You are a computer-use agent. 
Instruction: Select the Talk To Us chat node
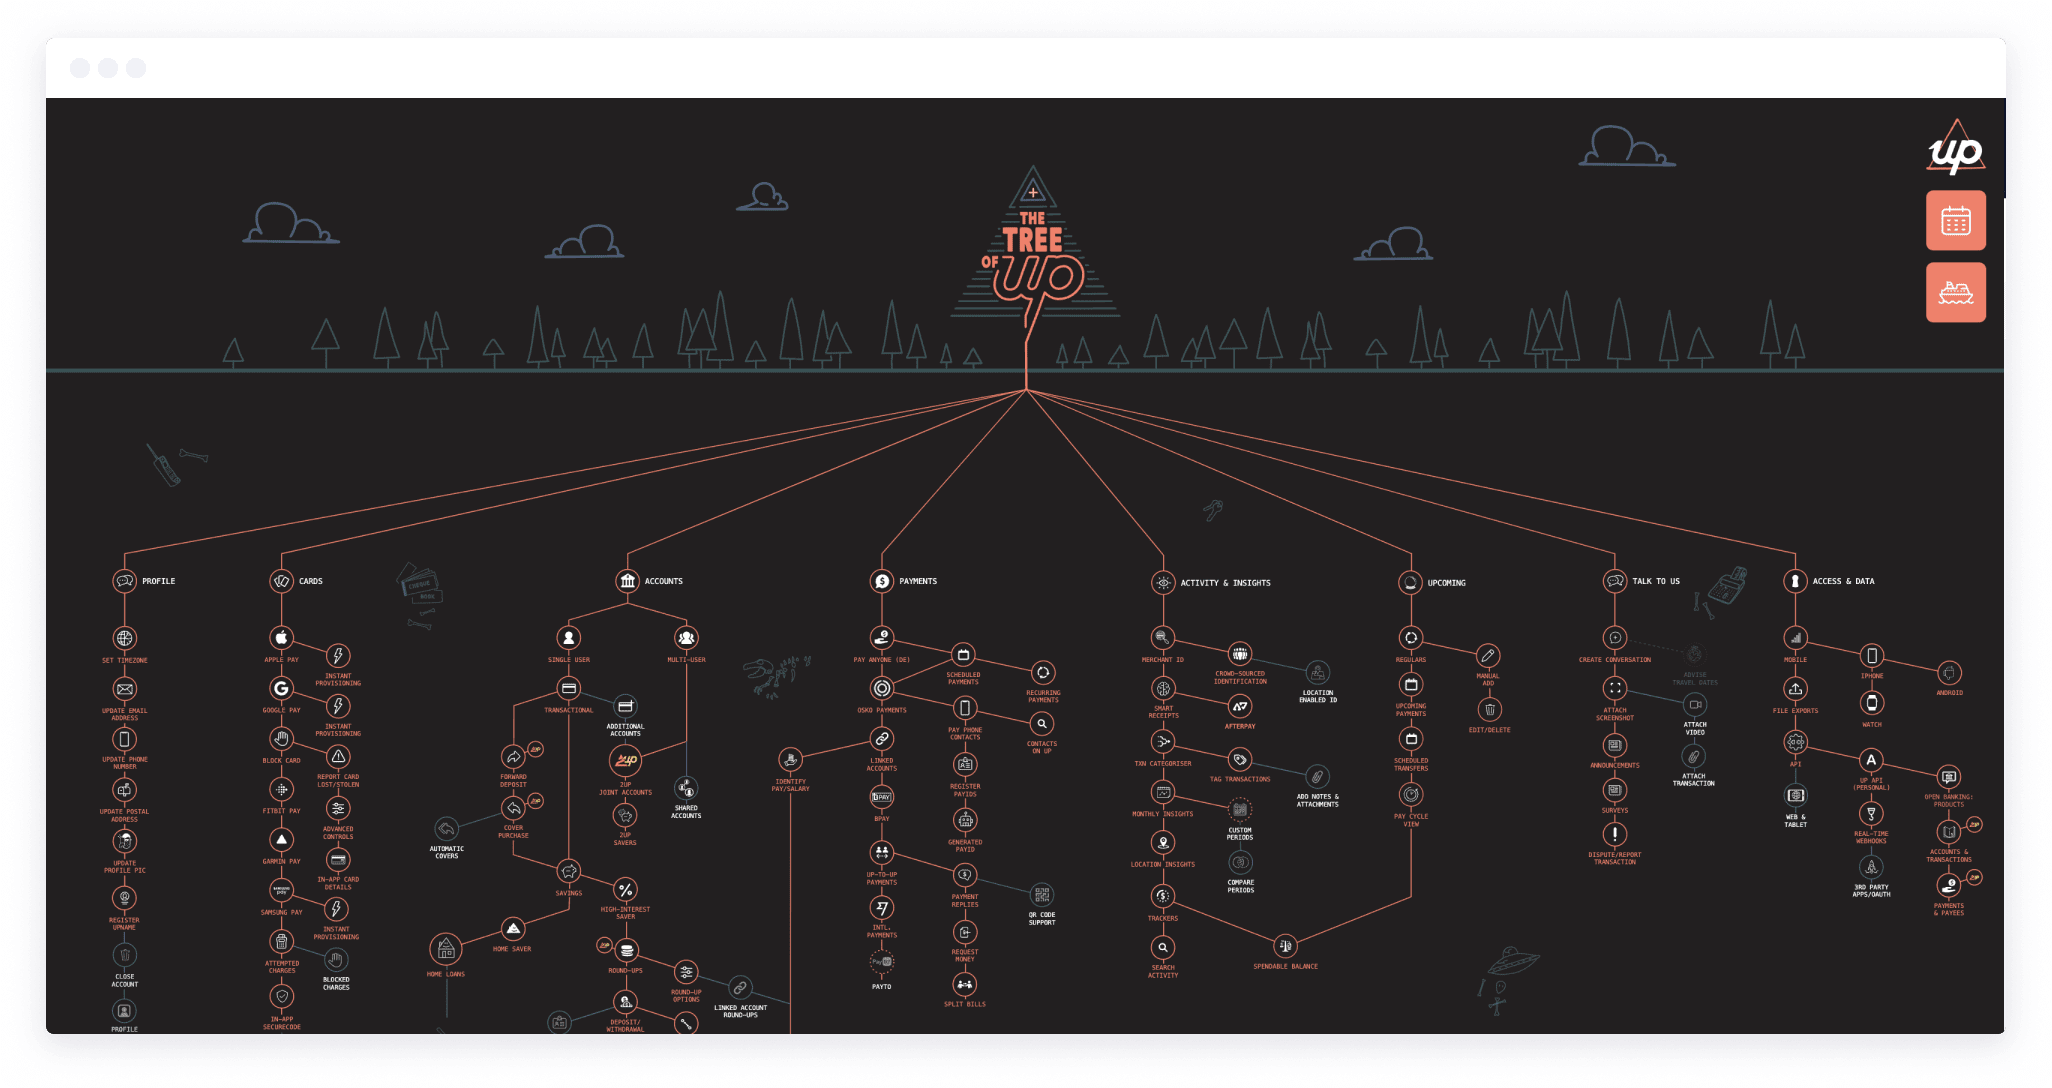coord(1614,581)
